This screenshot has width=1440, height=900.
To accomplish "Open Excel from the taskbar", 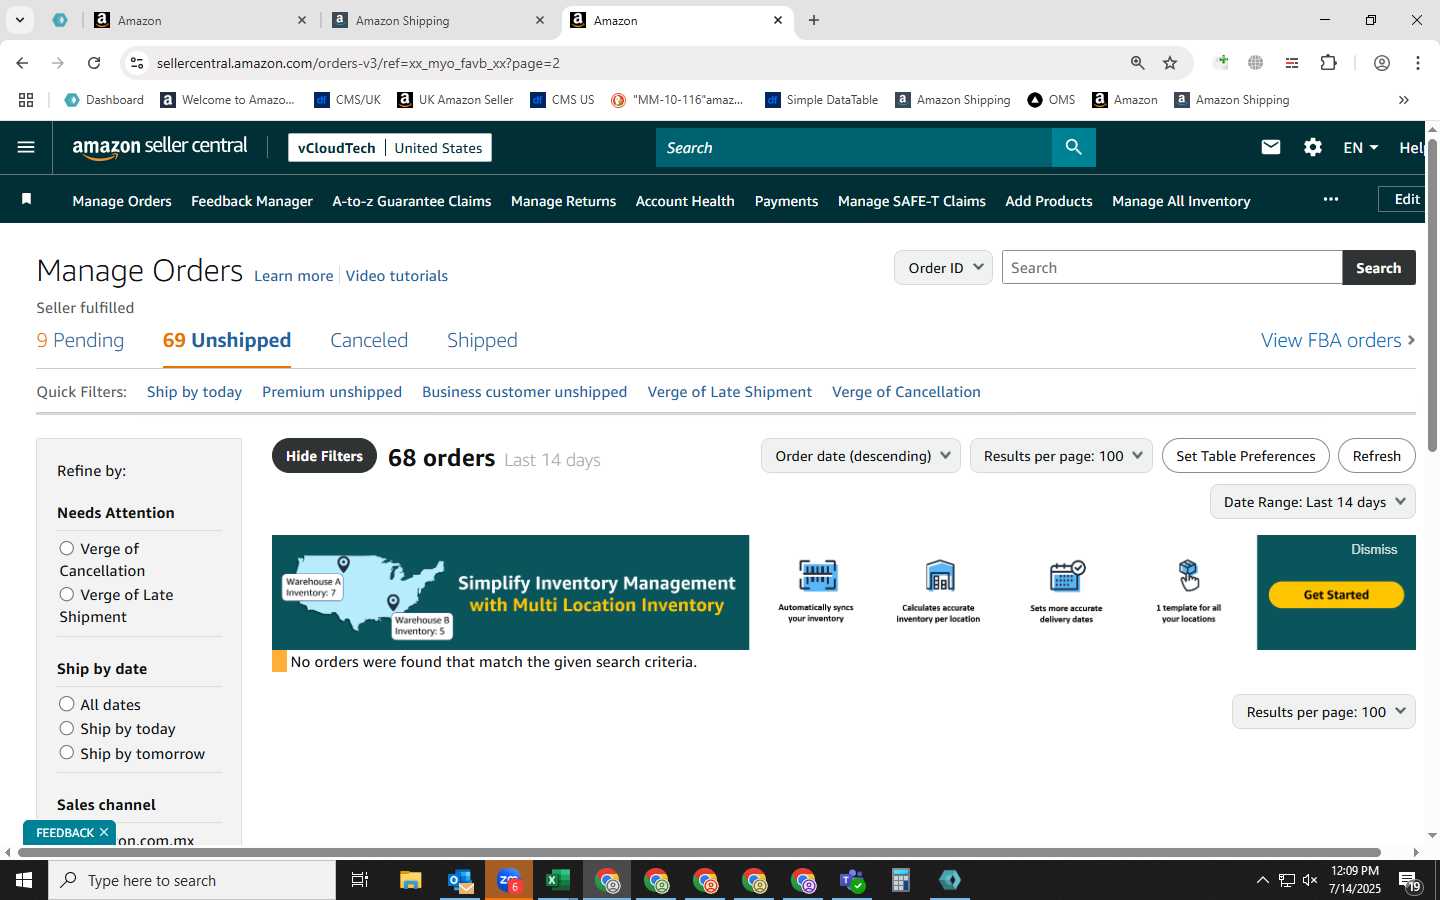I will point(557,880).
